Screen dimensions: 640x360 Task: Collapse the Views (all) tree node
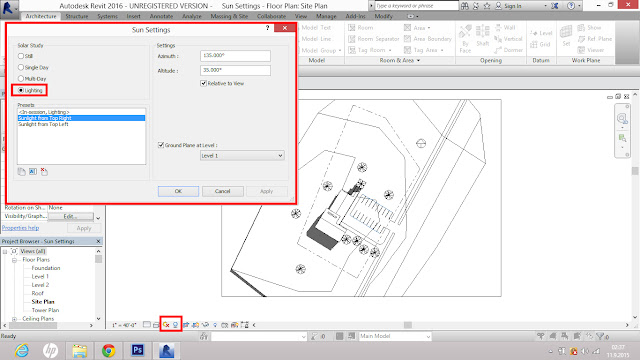coord(5,251)
